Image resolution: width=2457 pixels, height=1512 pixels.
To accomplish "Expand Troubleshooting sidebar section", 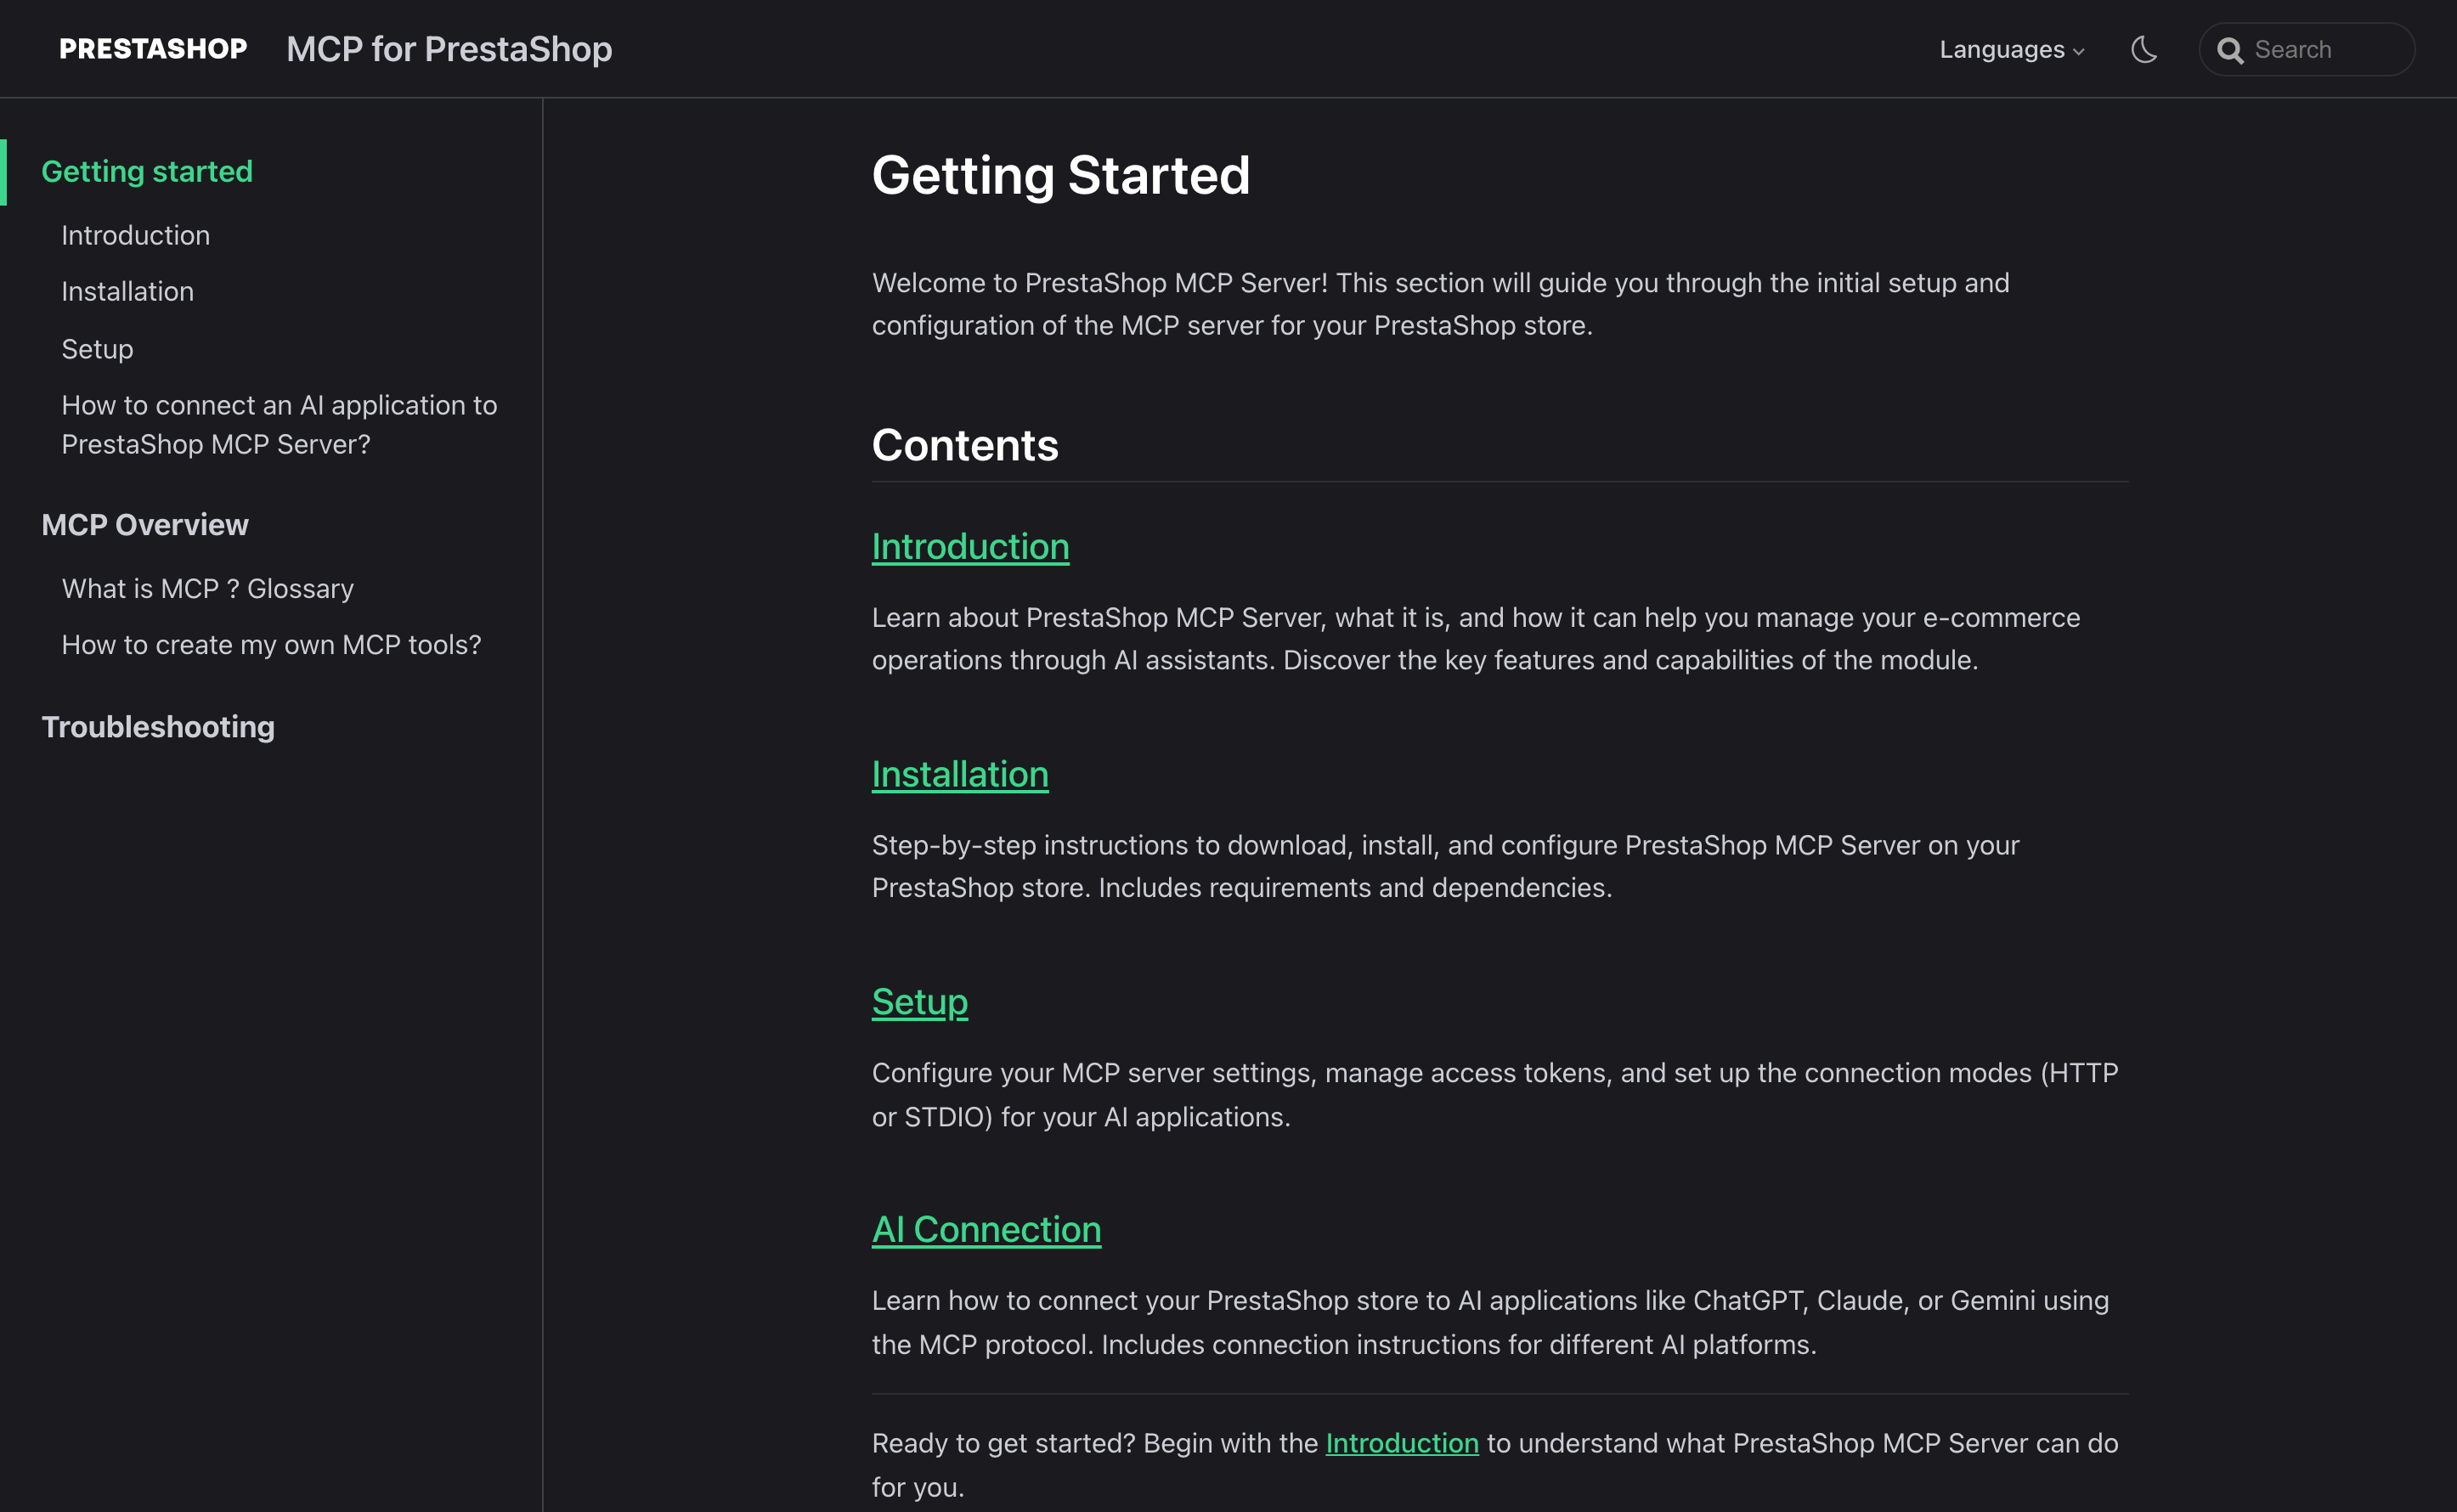I will click(158, 727).
